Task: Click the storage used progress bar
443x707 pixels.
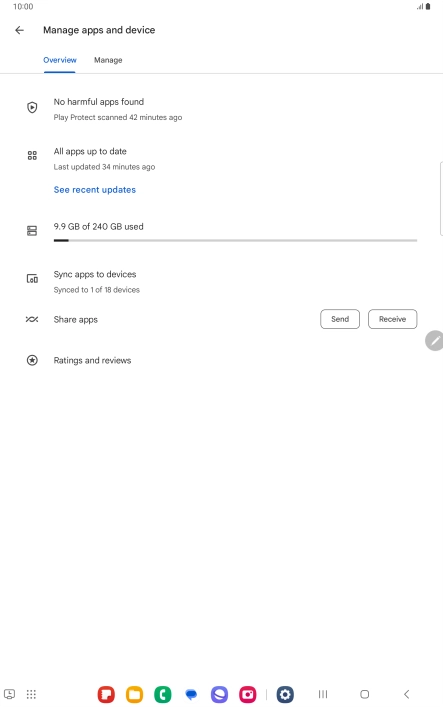Action: (235, 241)
